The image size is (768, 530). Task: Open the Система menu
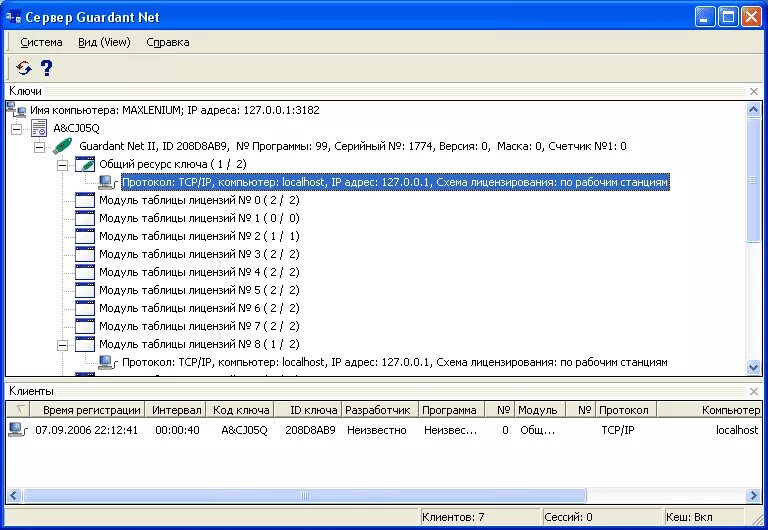click(41, 42)
